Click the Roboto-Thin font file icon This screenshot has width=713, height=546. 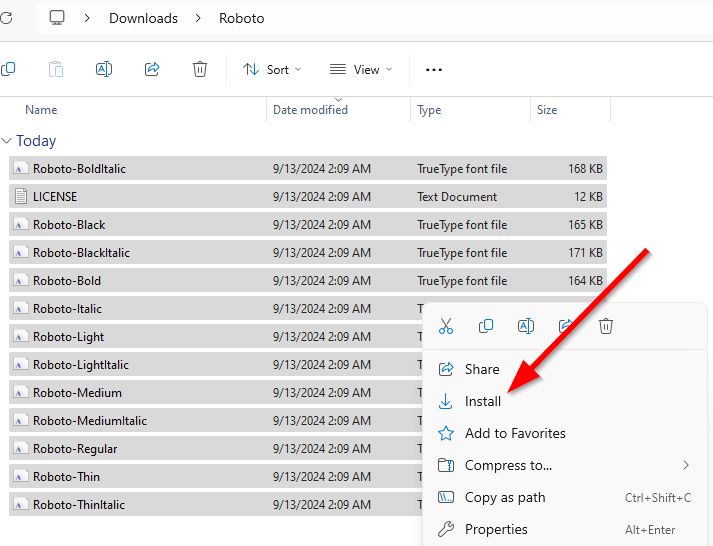pyautogui.click(x=20, y=476)
